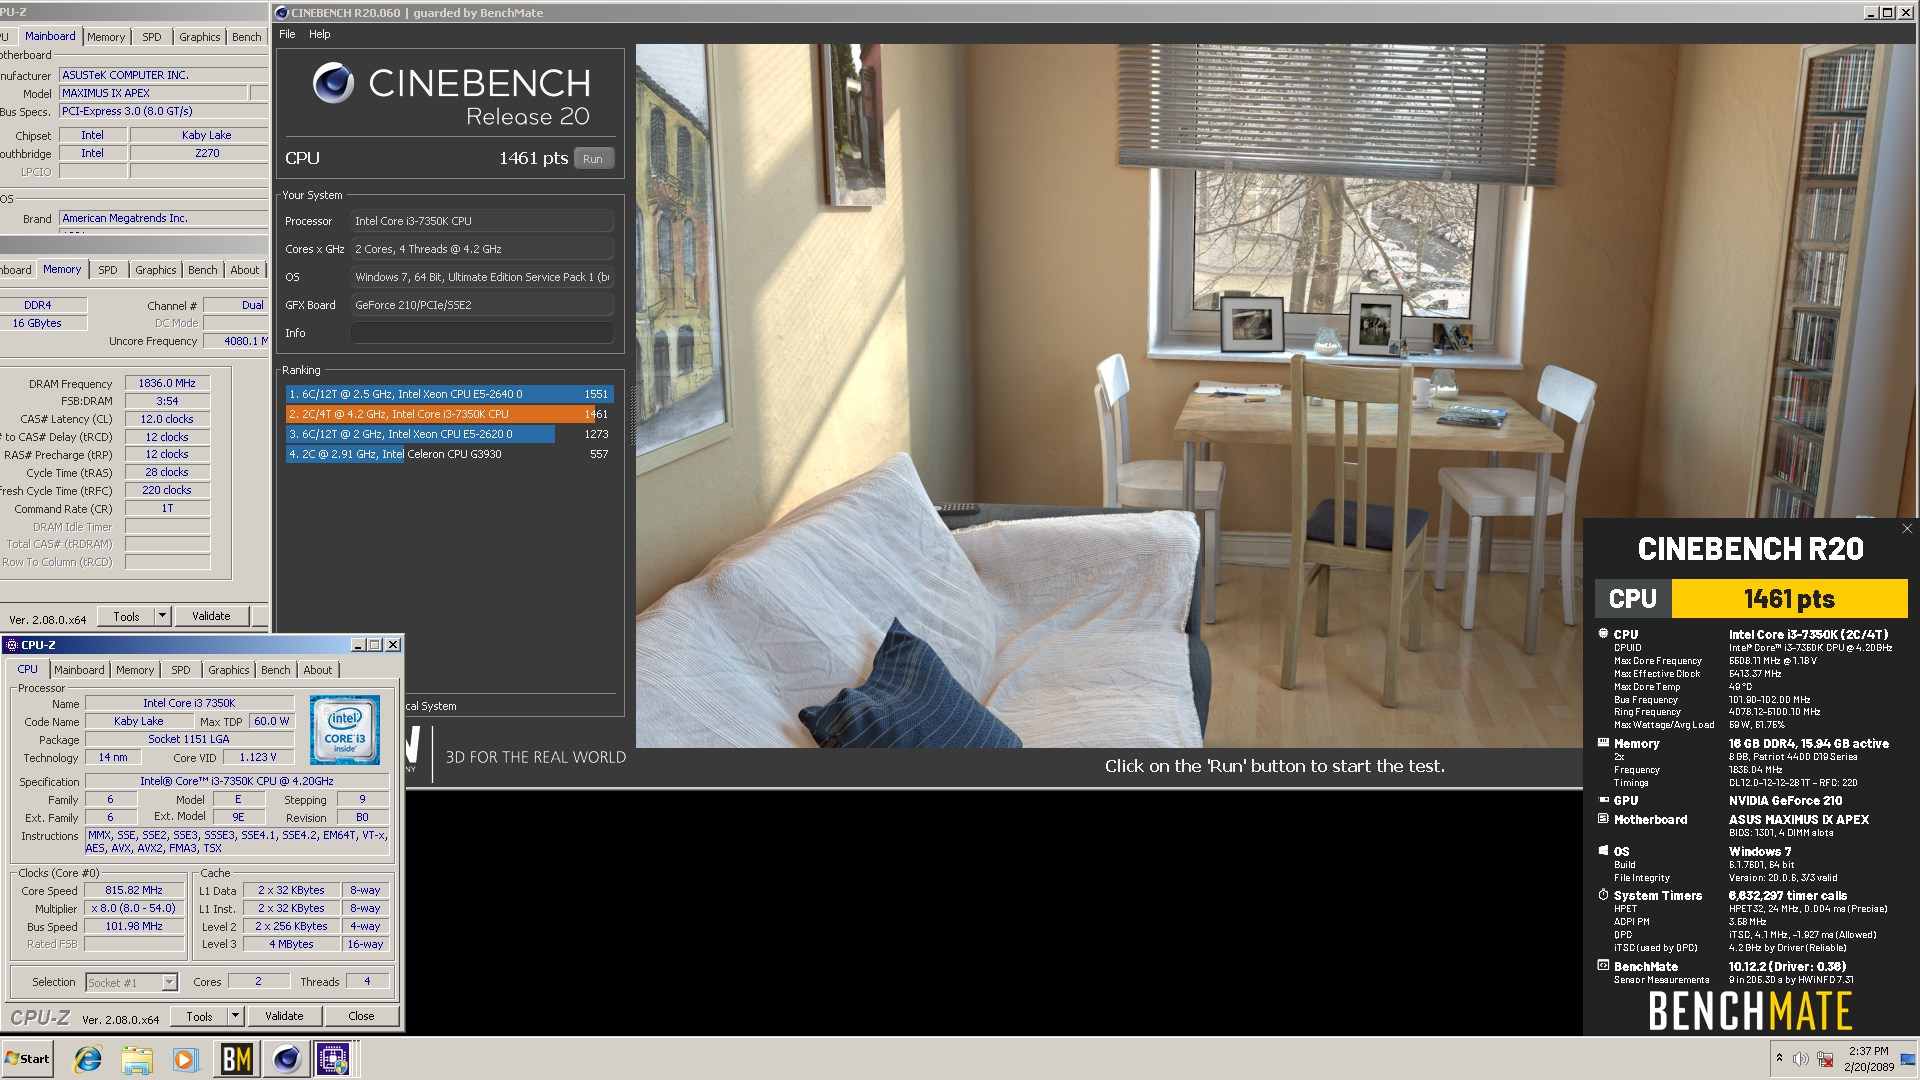Open Bench tab in front CPU-Z window
Image resolution: width=1920 pixels, height=1080 pixels.
276,670
